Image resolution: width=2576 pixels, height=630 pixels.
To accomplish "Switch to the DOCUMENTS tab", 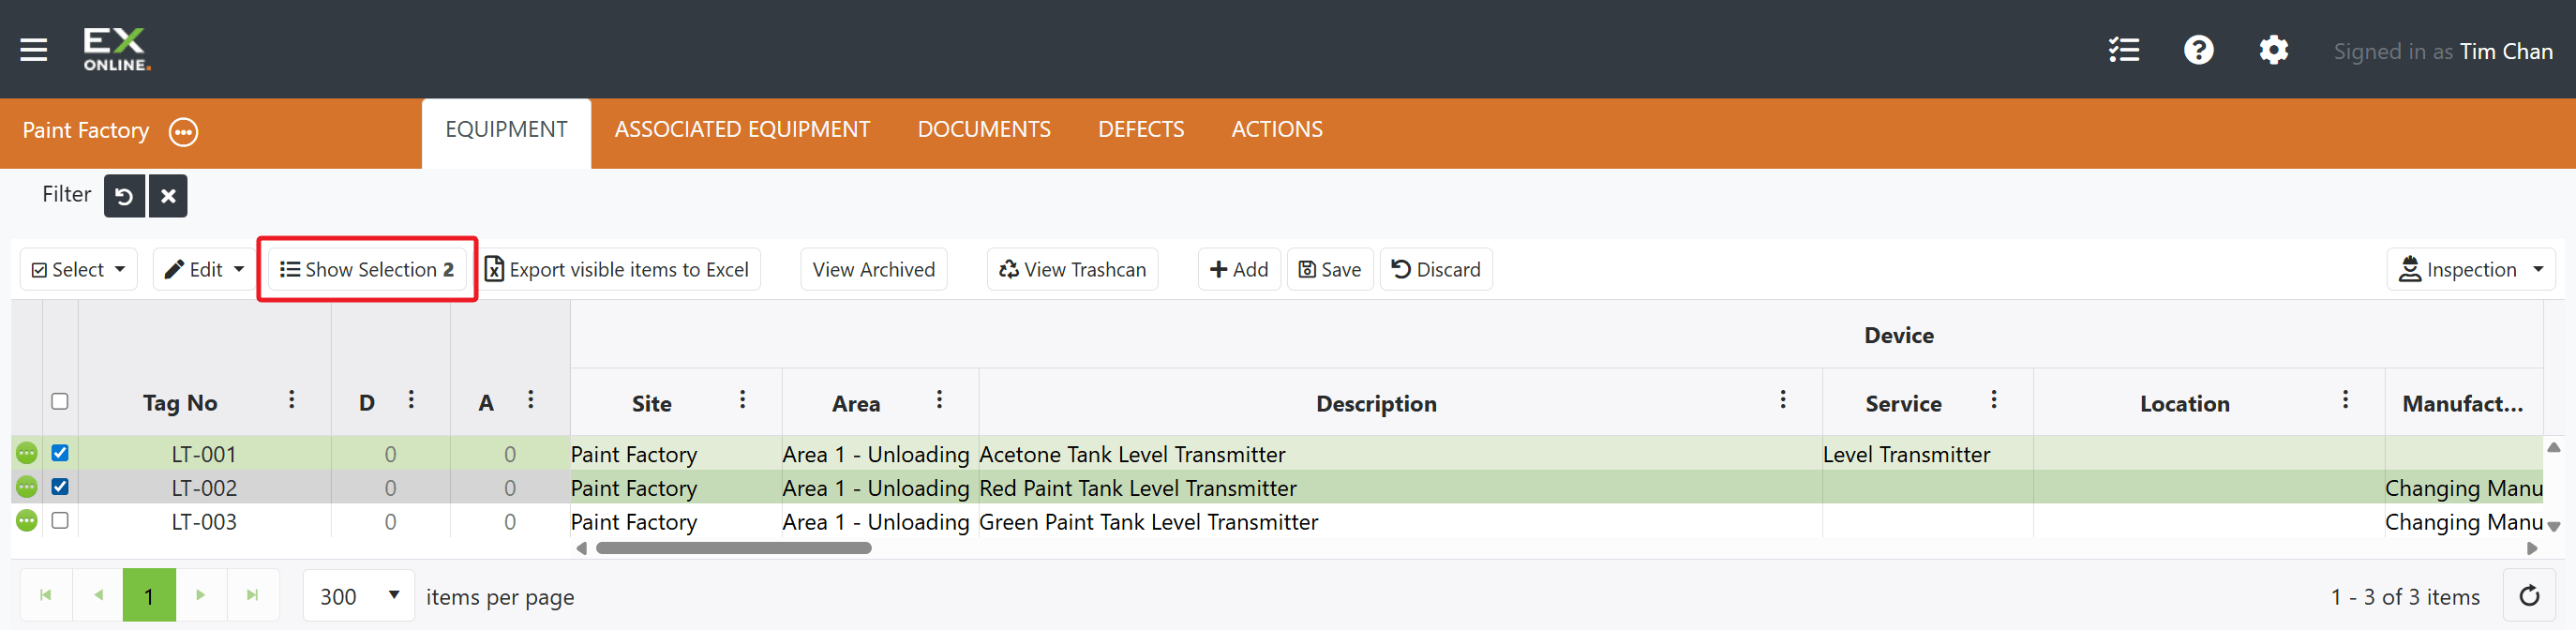I will coord(984,130).
